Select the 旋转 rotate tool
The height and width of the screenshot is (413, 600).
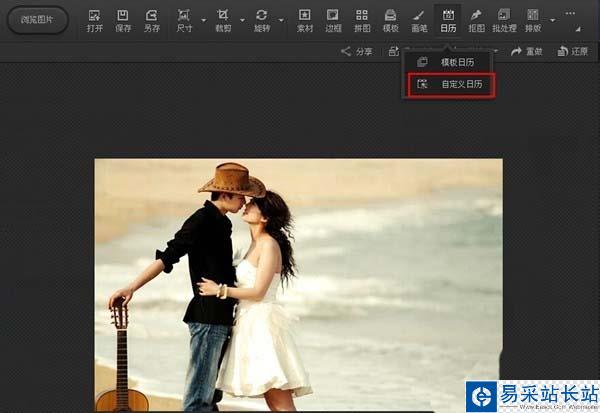pyautogui.click(x=262, y=21)
